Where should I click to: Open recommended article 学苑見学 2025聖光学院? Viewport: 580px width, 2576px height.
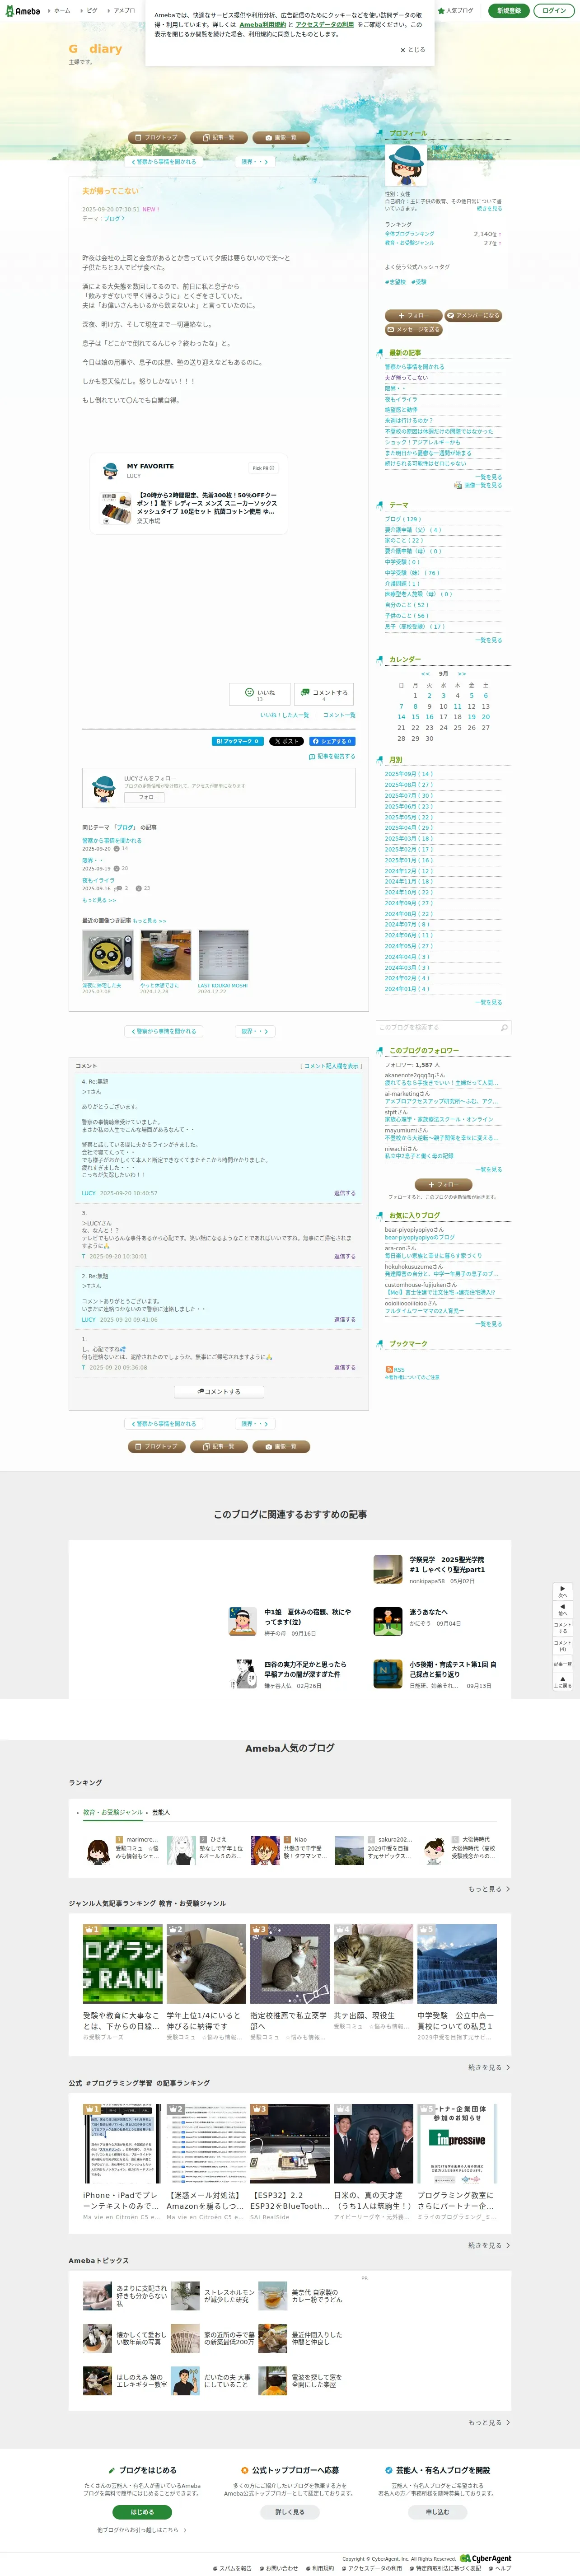pos(436,1569)
